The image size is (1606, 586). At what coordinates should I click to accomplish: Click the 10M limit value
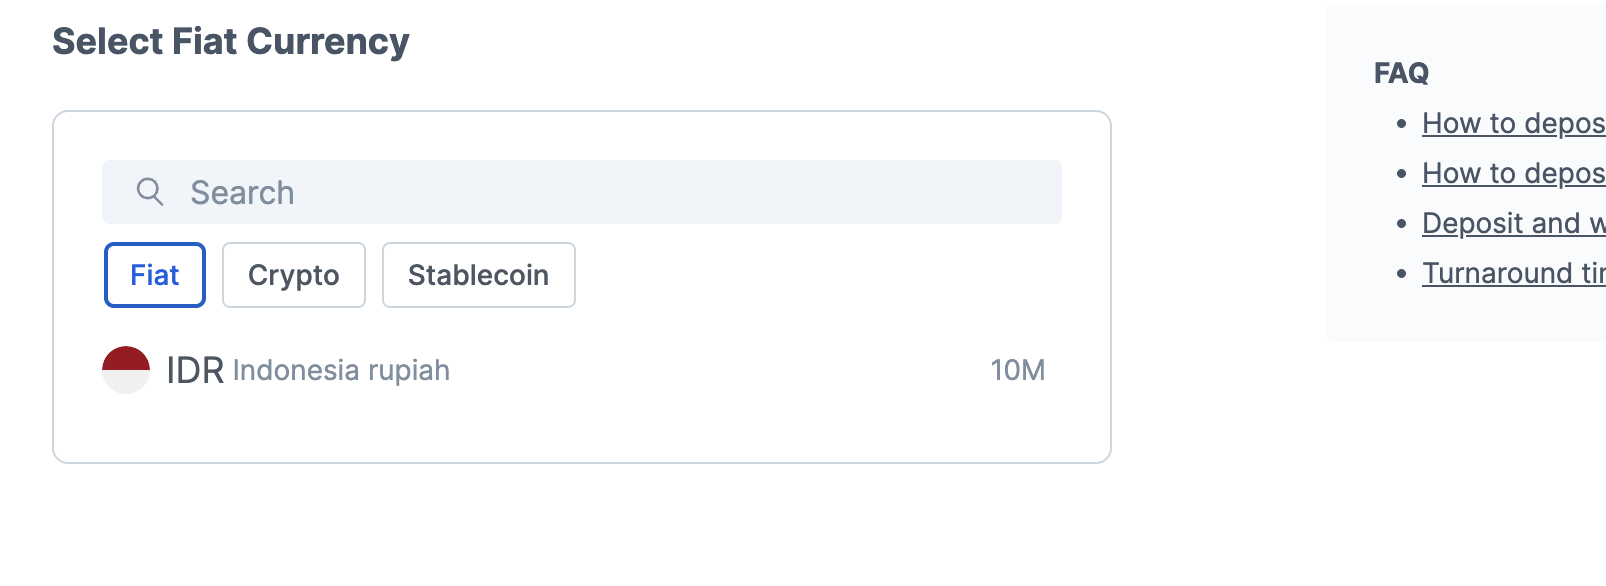pos(1018,370)
